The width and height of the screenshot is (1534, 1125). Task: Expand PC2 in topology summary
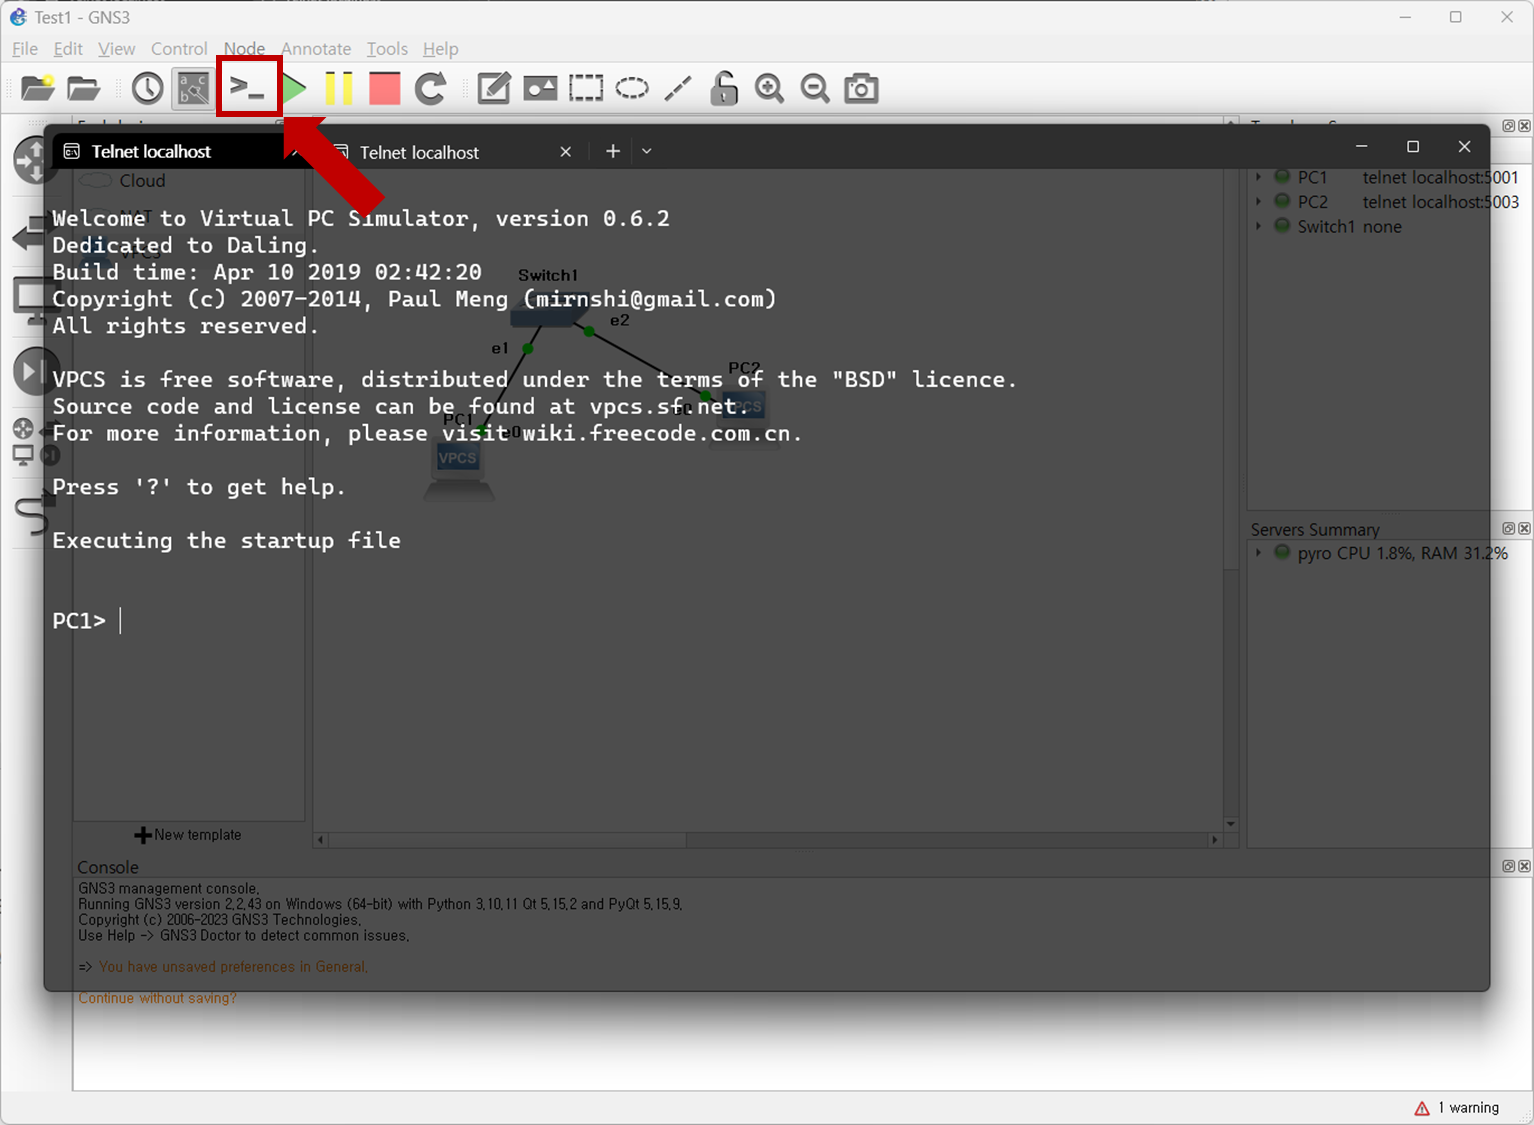point(1259,202)
